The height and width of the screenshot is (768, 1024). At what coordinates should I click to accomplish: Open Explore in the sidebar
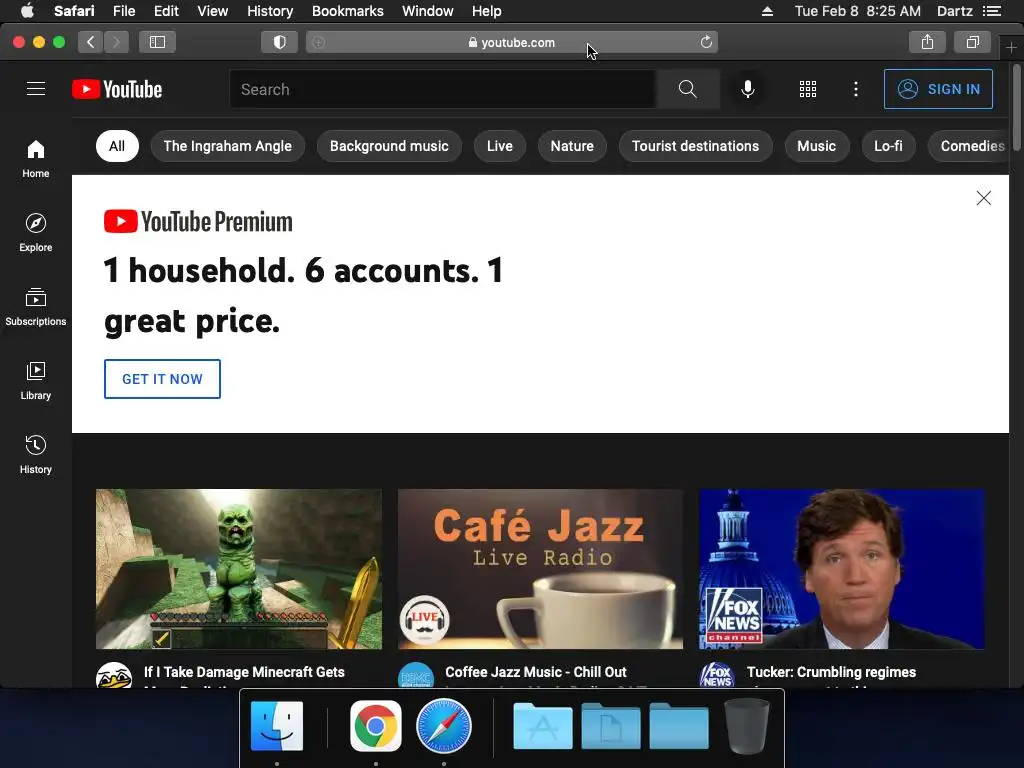coord(36,232)
